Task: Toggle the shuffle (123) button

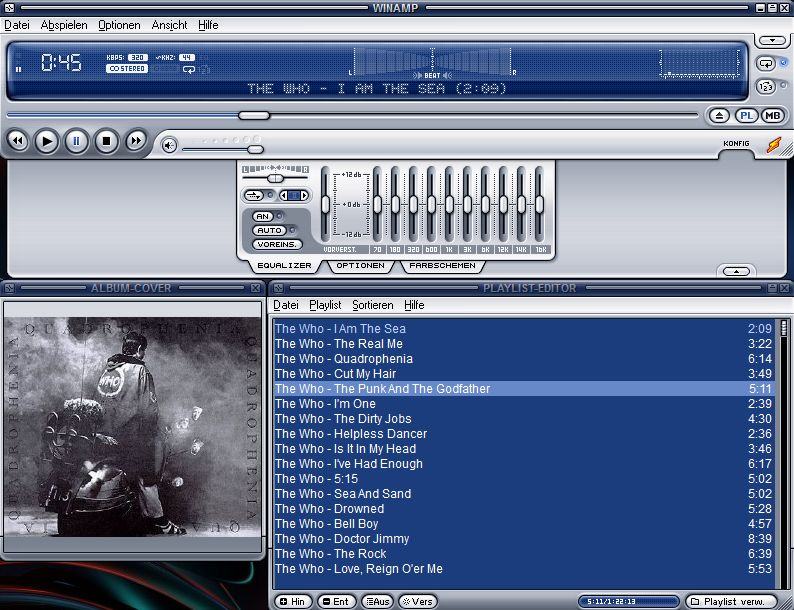Action: (766, 87)
